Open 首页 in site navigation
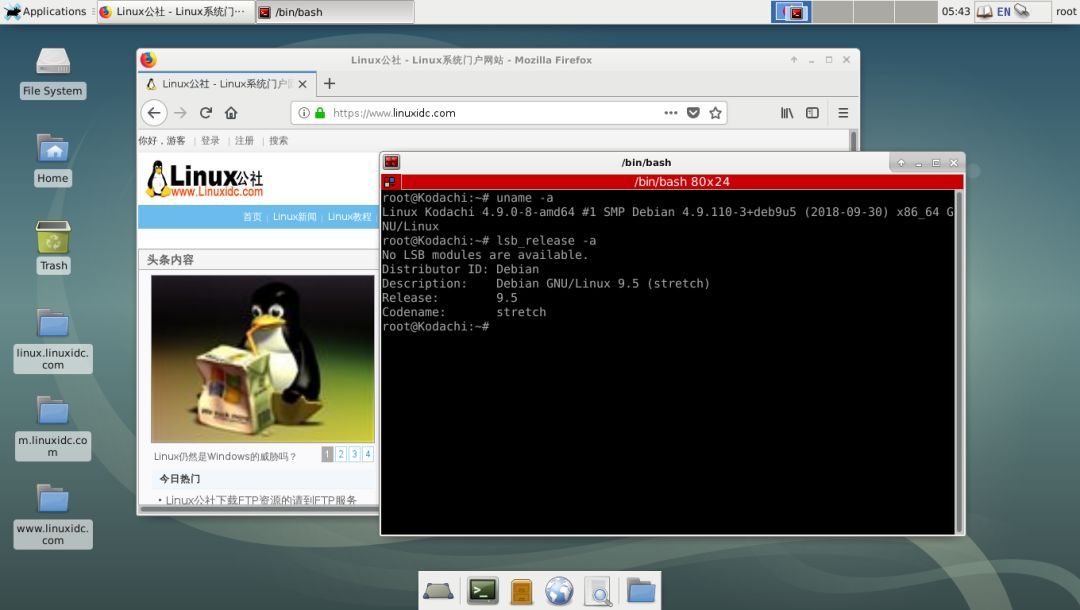The width and height of the screenshot is (1080, 610). click(252, 217)
